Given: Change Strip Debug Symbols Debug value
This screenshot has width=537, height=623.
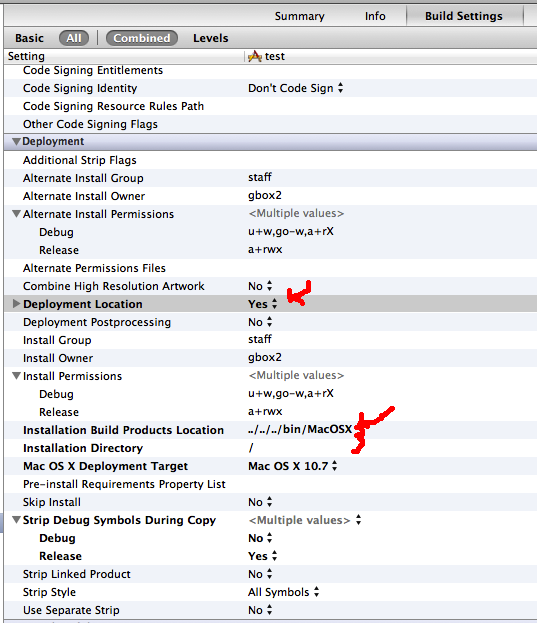Looking at the screenshot, I should 260,538.
